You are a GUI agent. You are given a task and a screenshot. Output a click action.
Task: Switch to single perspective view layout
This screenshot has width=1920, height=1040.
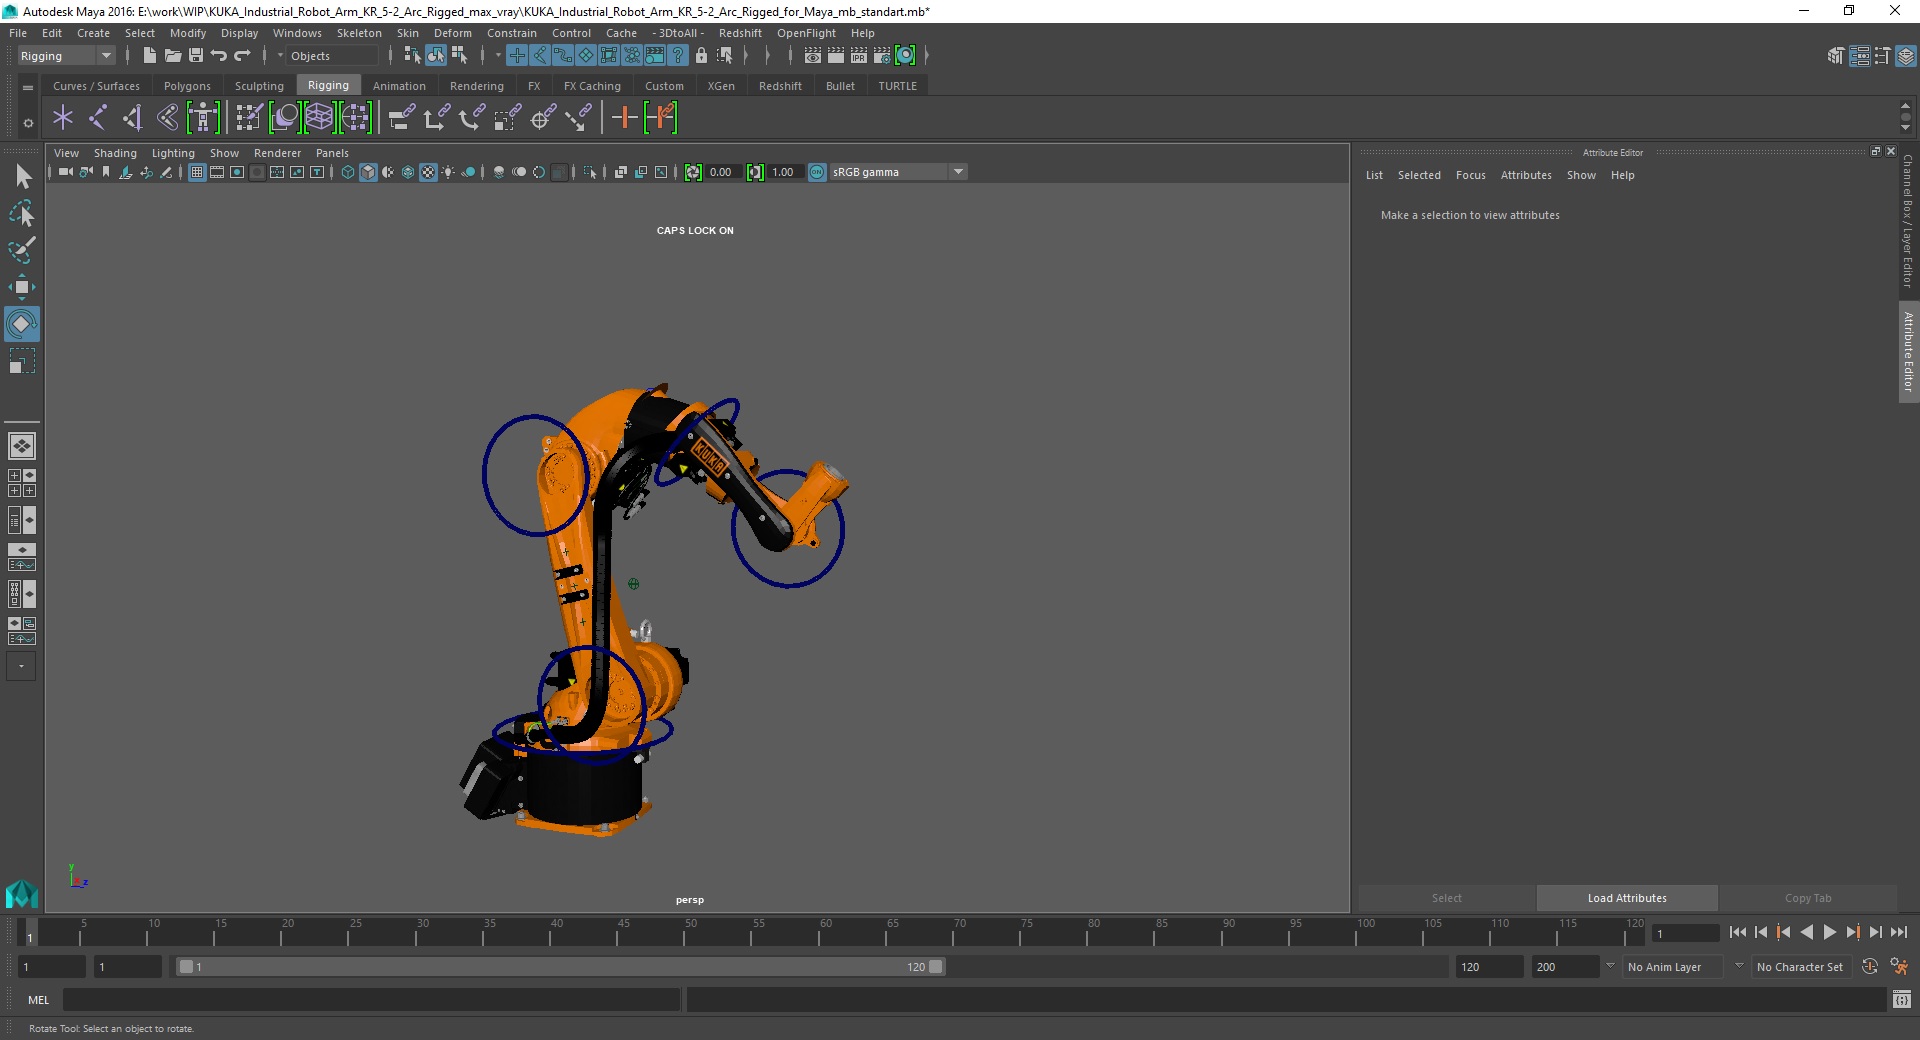pyautogui.click(x=22, y=446)
